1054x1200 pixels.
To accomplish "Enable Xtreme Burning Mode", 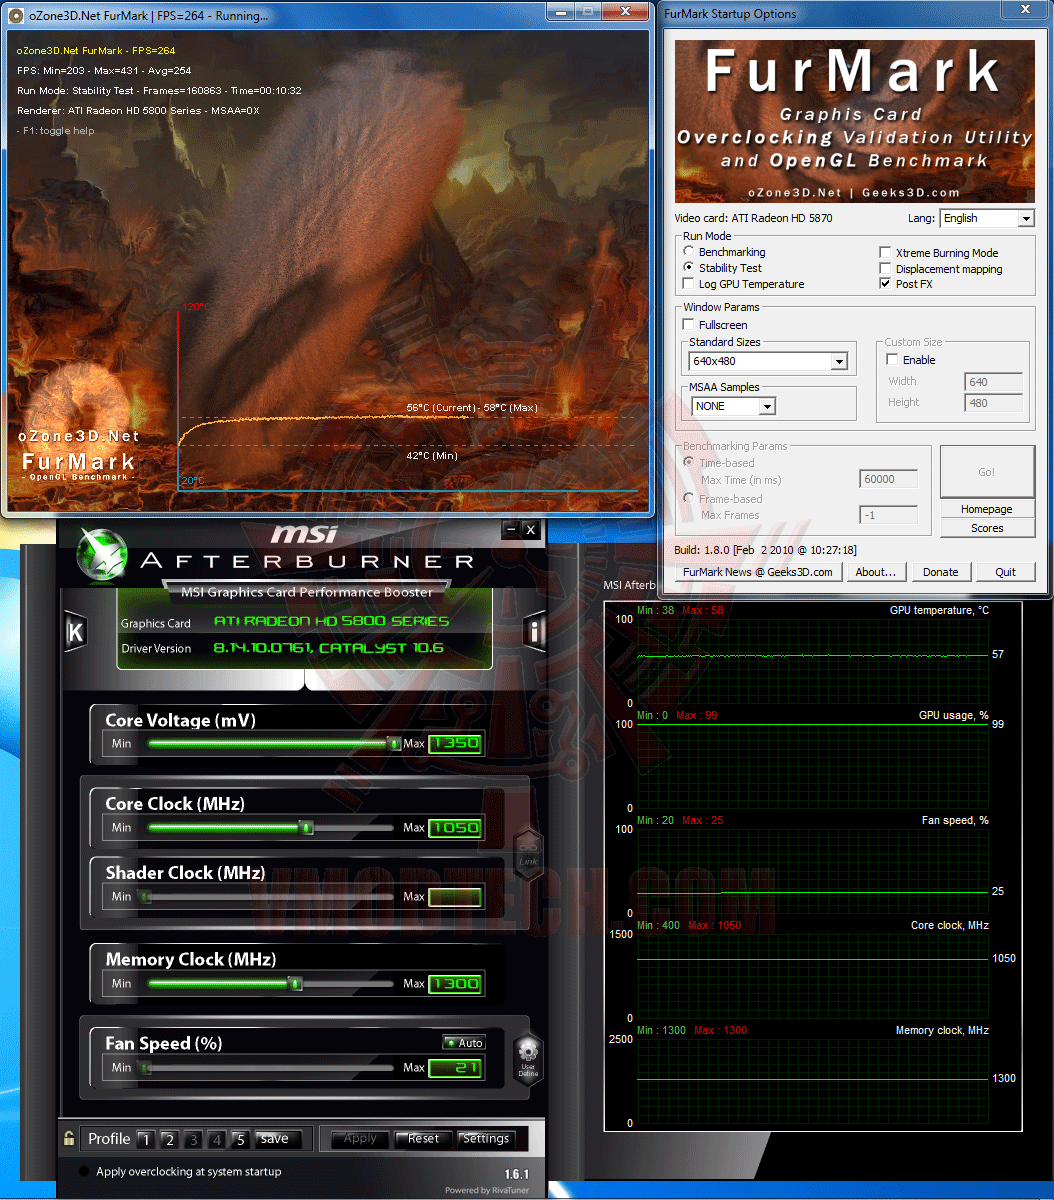I will [886, 253].
